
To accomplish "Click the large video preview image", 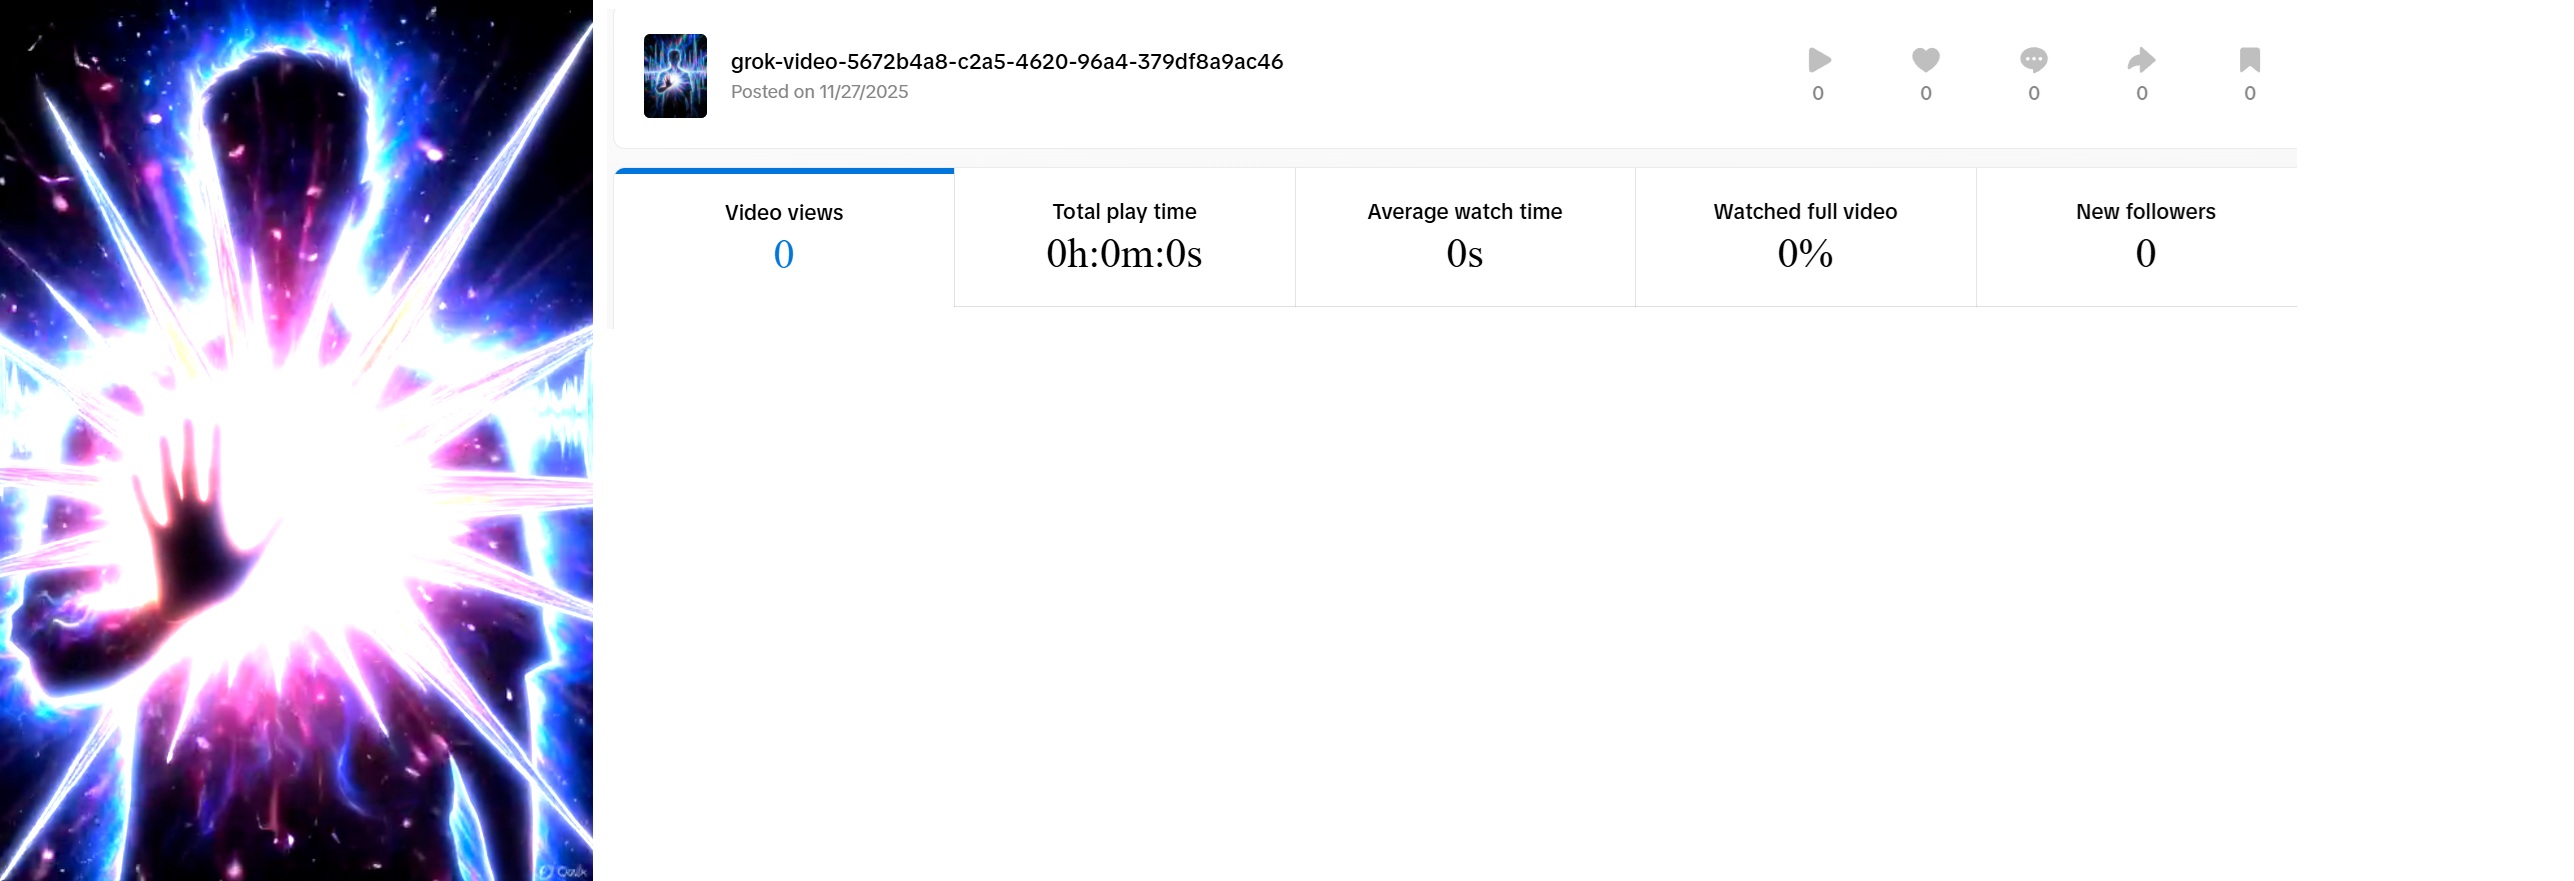I will pos(296,440).
